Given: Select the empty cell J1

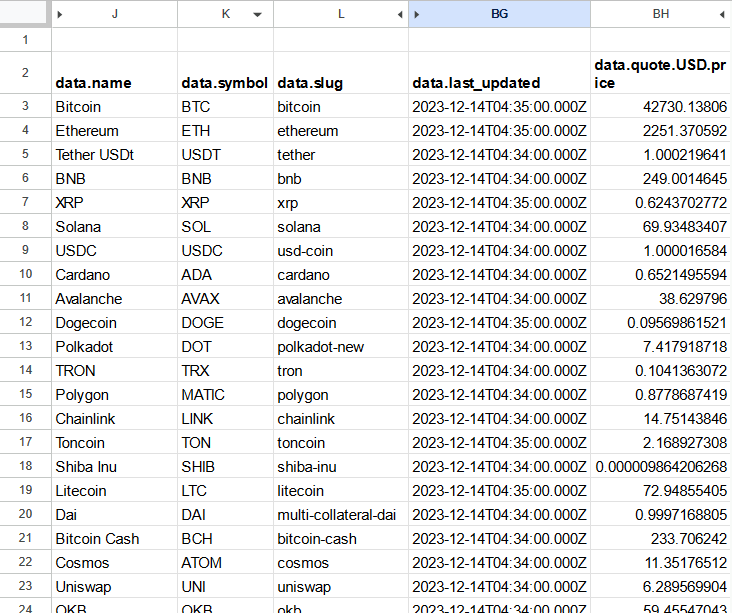Looking at the screenshot, I should [x=114, y=40].
